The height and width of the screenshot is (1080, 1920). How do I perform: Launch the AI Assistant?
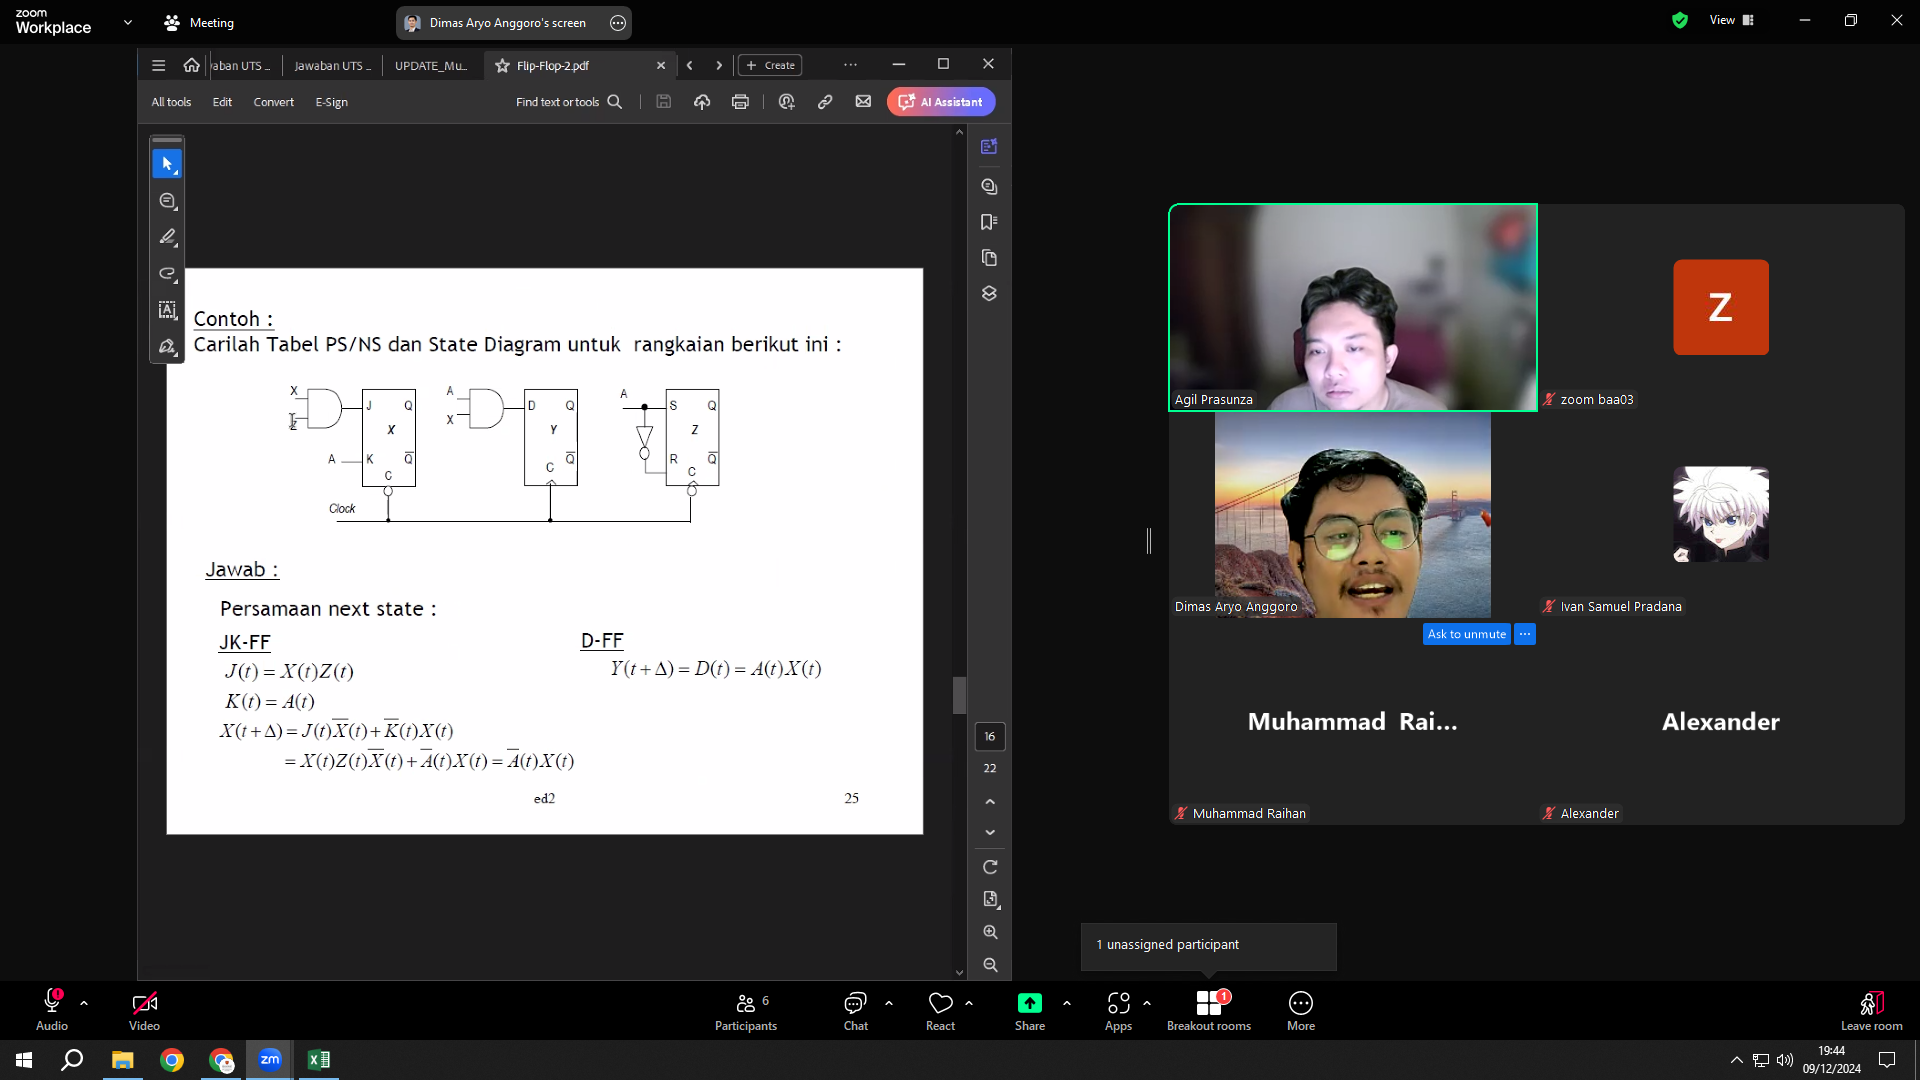click(x=941, y=102)
